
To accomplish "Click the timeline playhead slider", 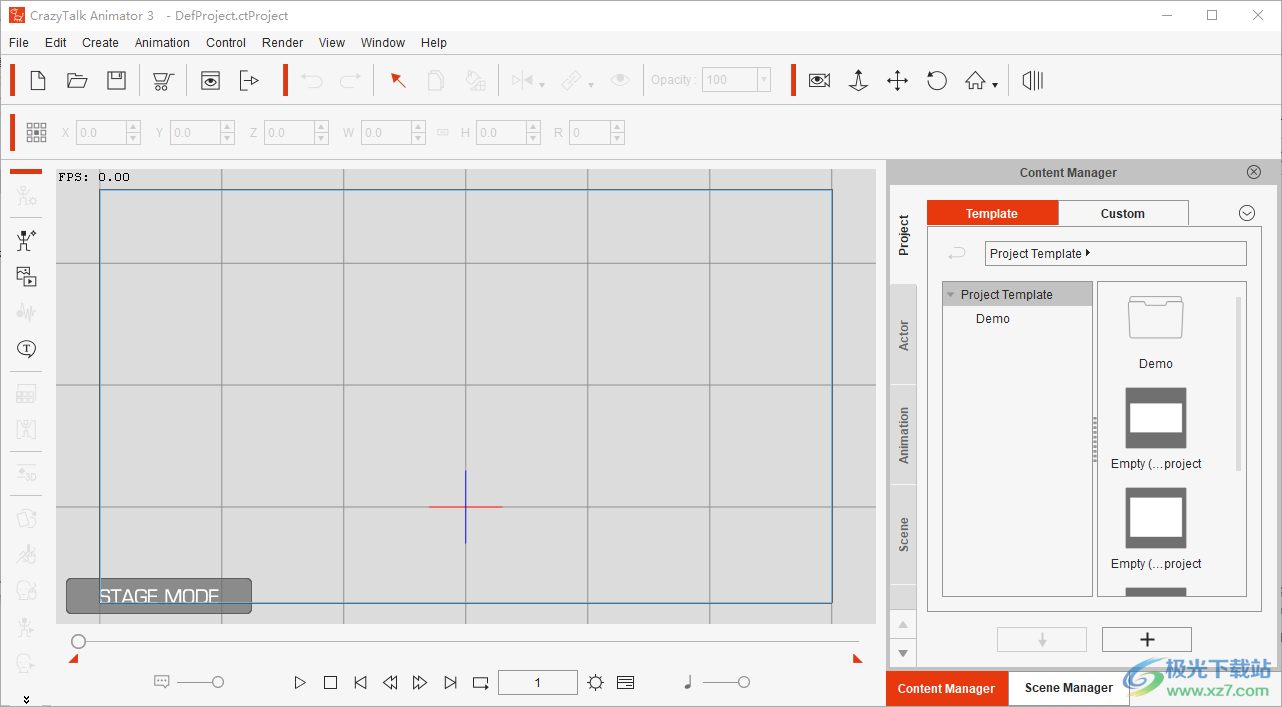I will click(x=79, y=641).
